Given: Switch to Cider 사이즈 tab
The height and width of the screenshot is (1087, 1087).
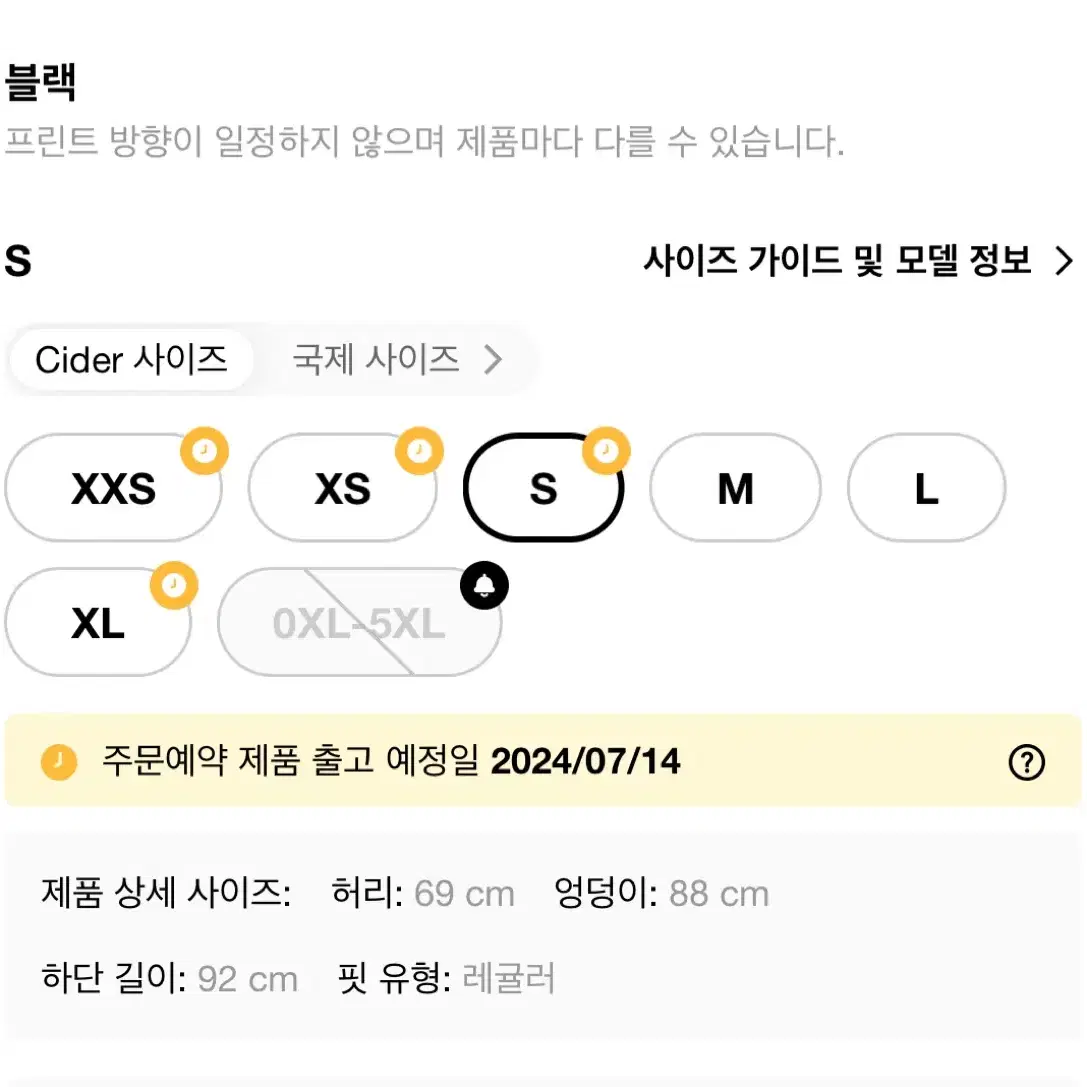Looking at the screenshot, I should (x=132, y=360).
